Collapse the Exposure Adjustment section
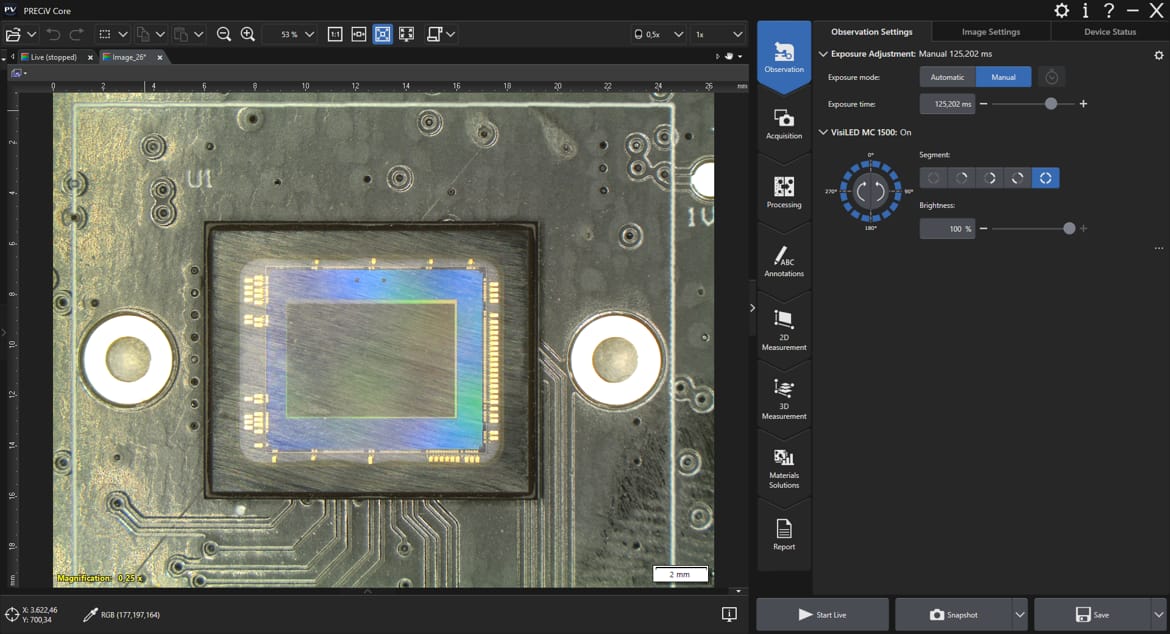 (x=823, y=54)
